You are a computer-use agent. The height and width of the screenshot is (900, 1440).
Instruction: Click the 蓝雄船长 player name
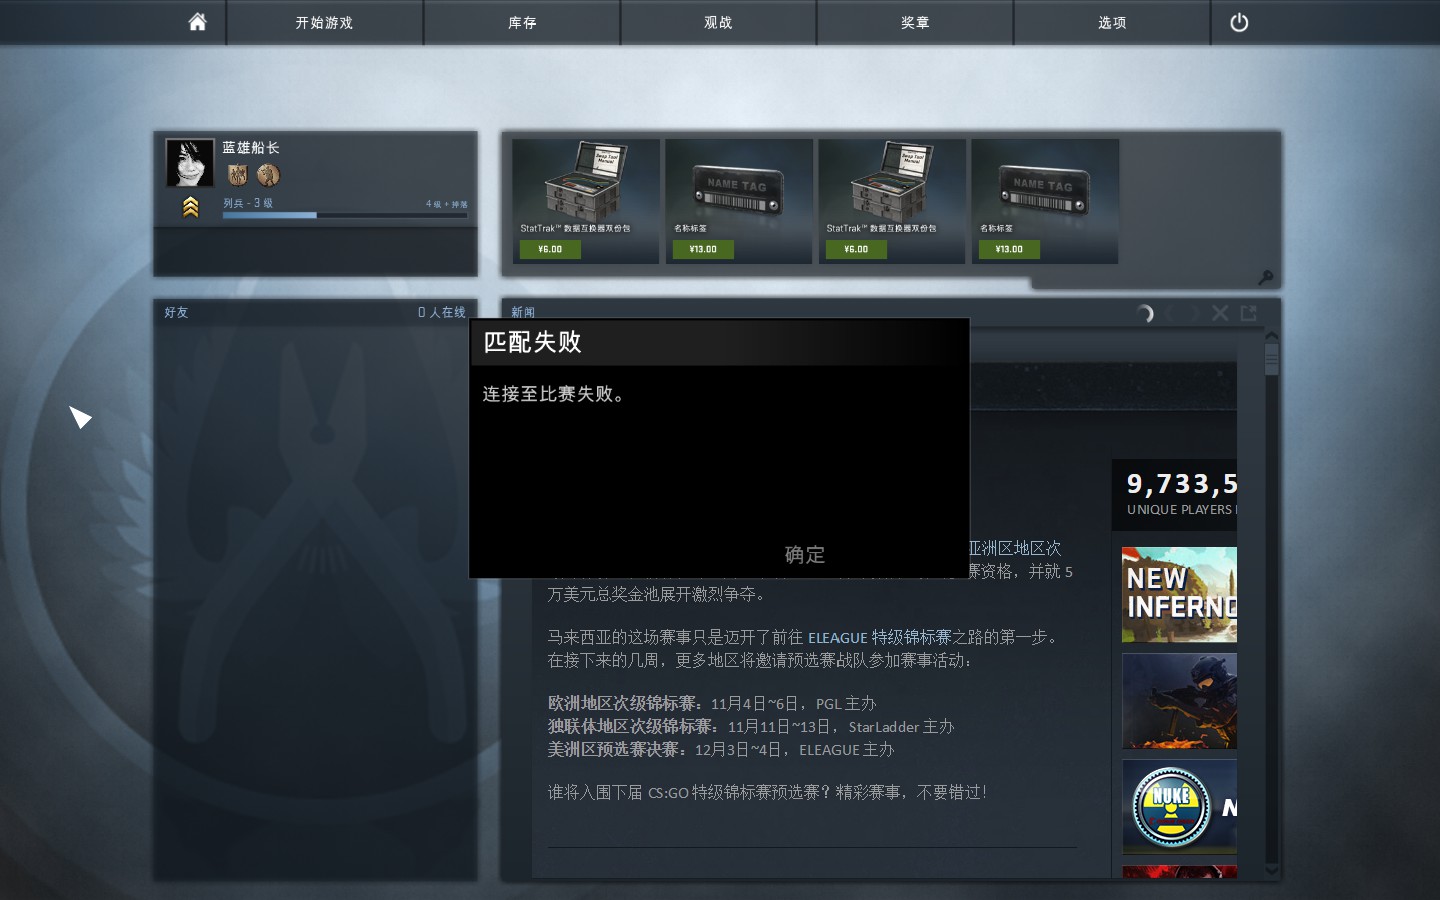[x=251, y=148]
